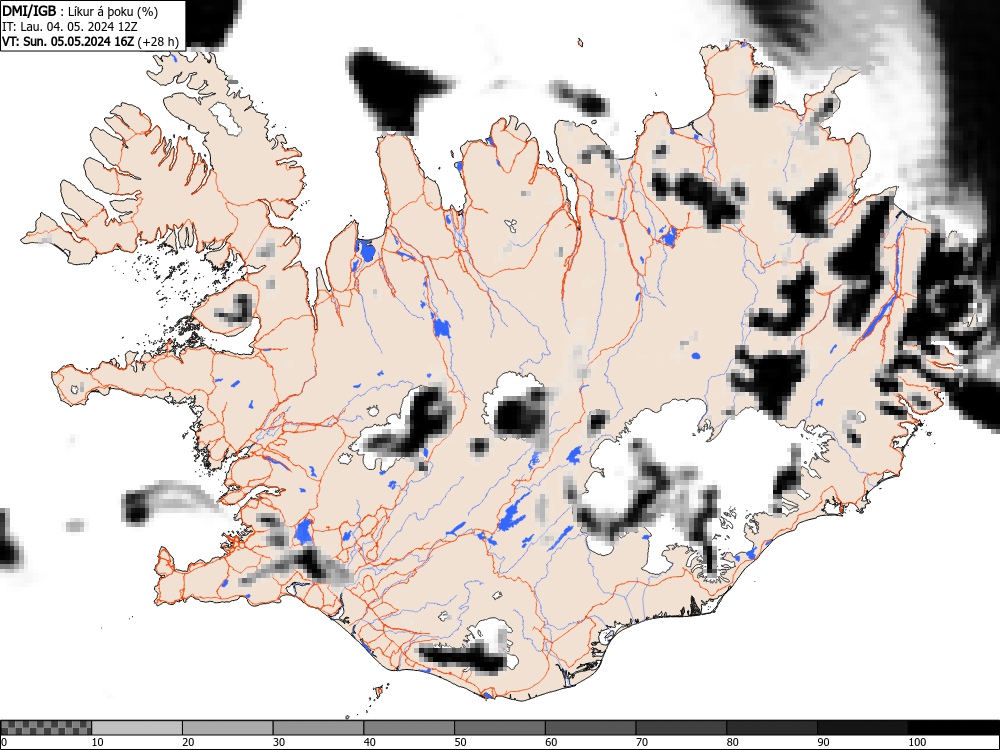Click the 60-70 dark gray legend swatch

(590, 728)
